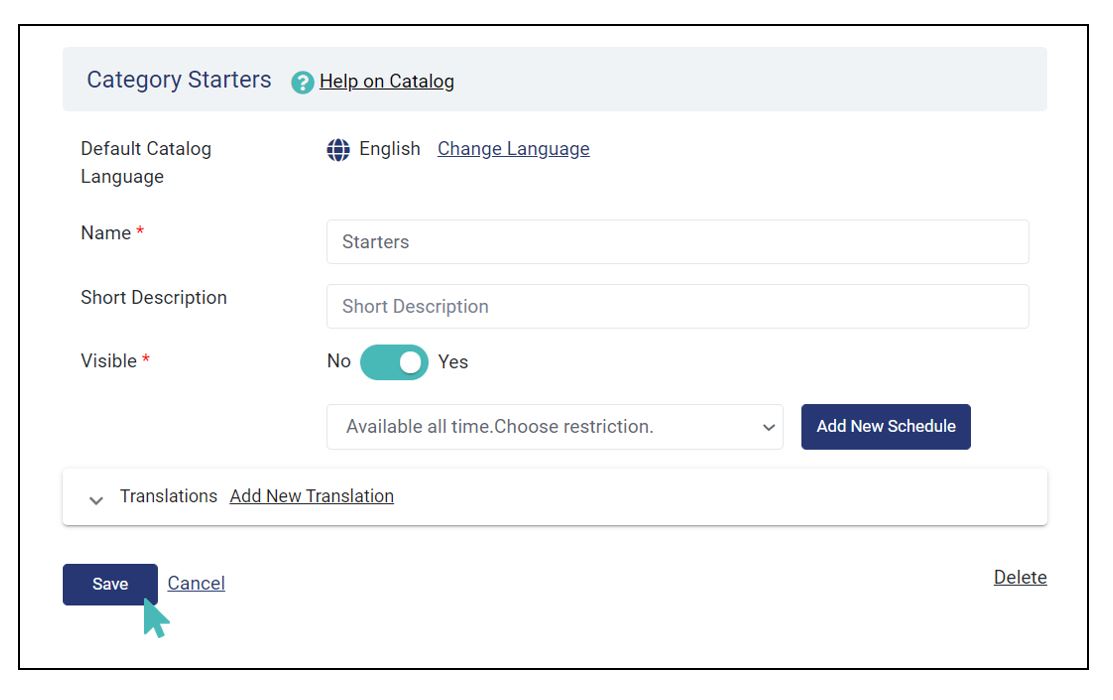Click into the Short Description input

click(677, 306)
